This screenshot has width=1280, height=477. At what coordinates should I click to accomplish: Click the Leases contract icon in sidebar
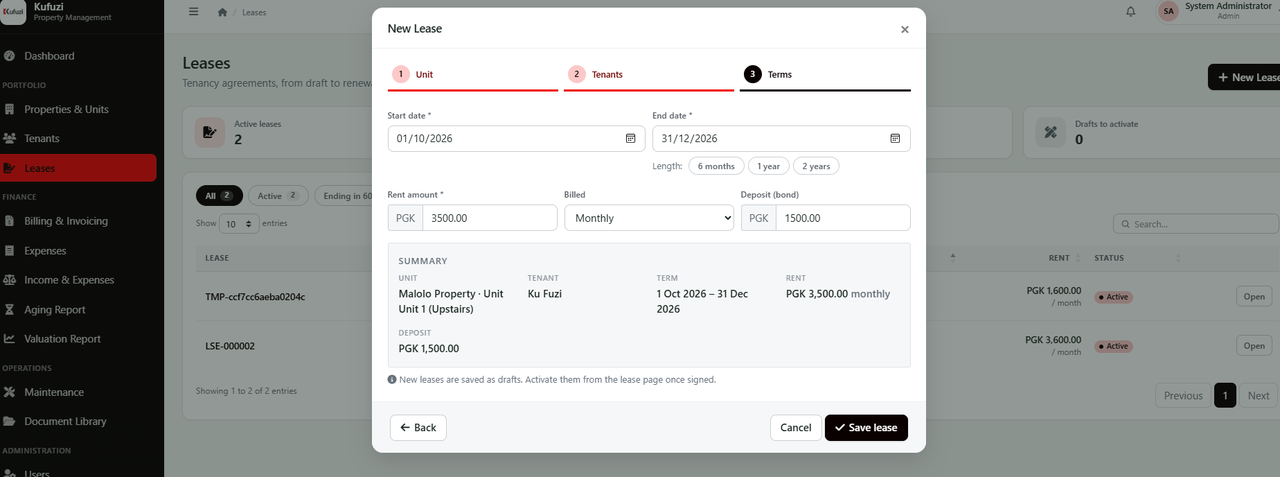[x=10, y=168]
